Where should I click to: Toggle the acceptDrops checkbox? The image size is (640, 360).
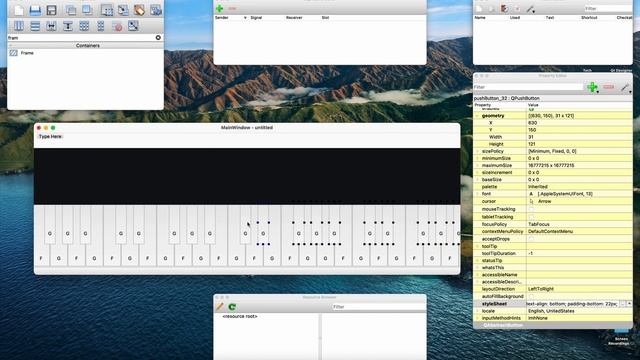coord(531,239)
